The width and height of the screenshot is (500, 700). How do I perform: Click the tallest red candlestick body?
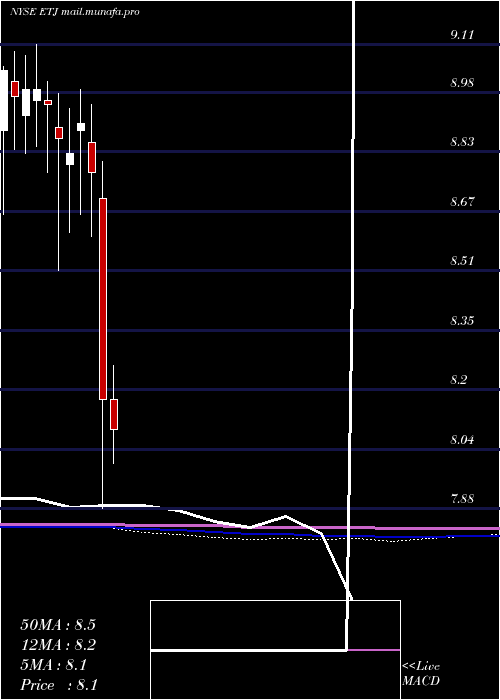pyautogui.click(x=103, y=299)
